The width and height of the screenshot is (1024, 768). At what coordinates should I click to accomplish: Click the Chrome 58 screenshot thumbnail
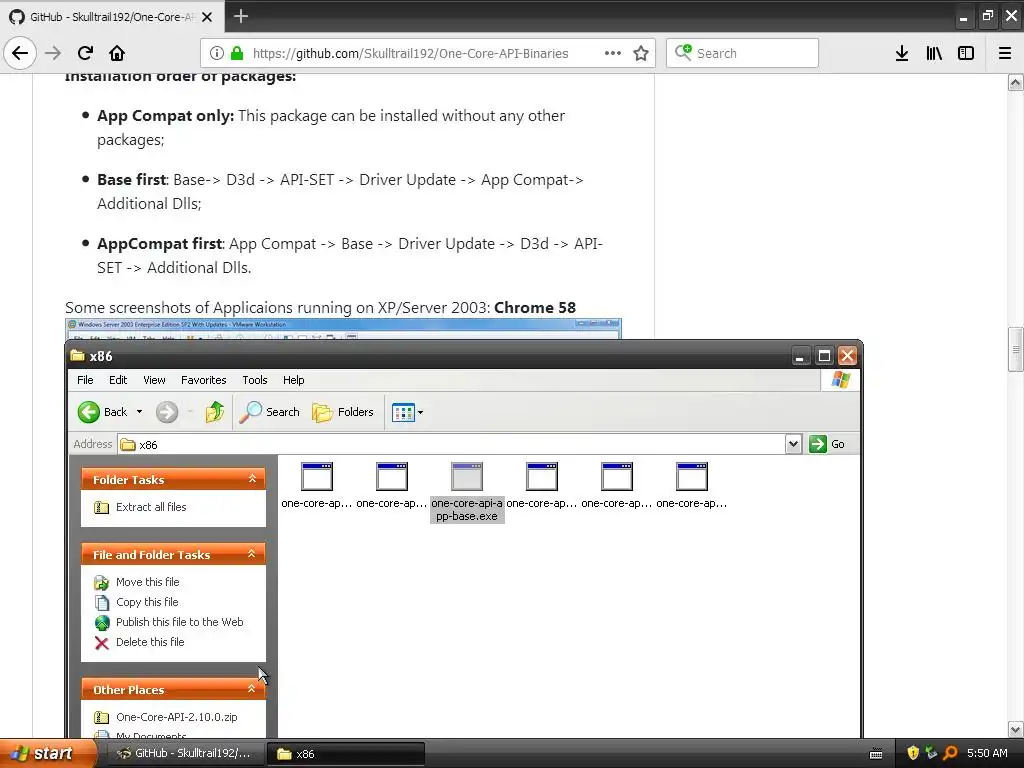(343, 329)
